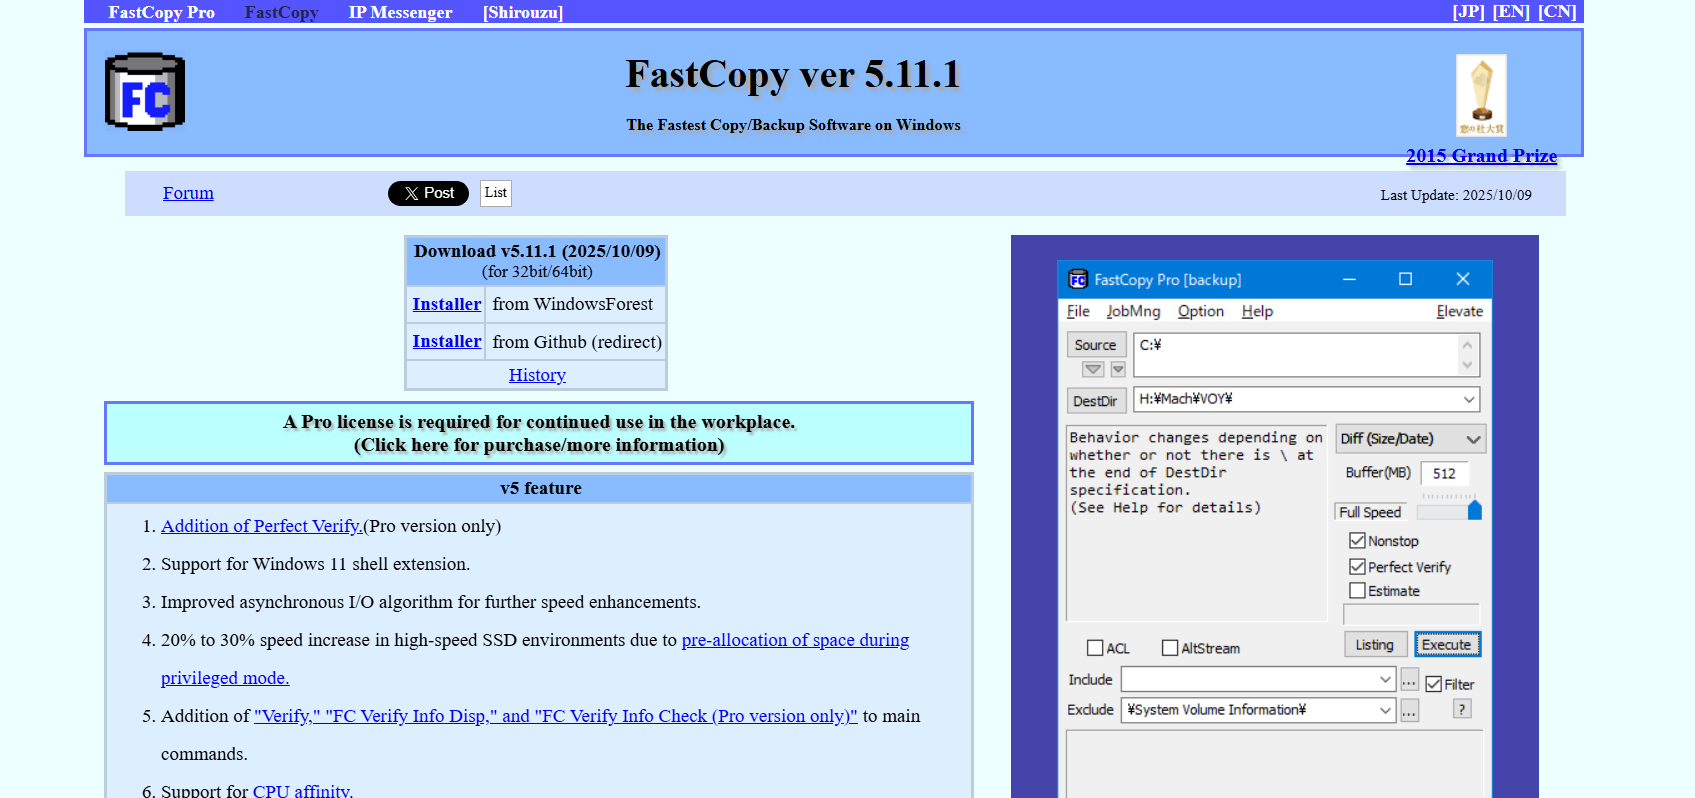Click the left arrow button under Source

click(x=1094, y=369)
